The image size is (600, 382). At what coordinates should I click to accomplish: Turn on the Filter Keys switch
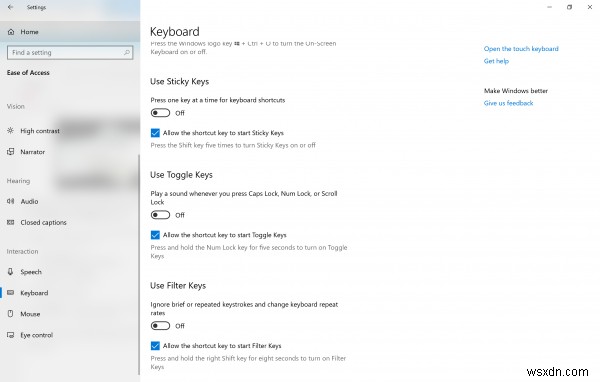pos(160,326)
